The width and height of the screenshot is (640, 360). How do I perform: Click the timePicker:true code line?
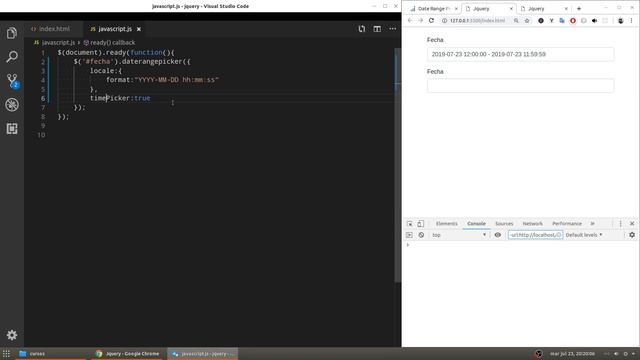[x=120, y=98]
